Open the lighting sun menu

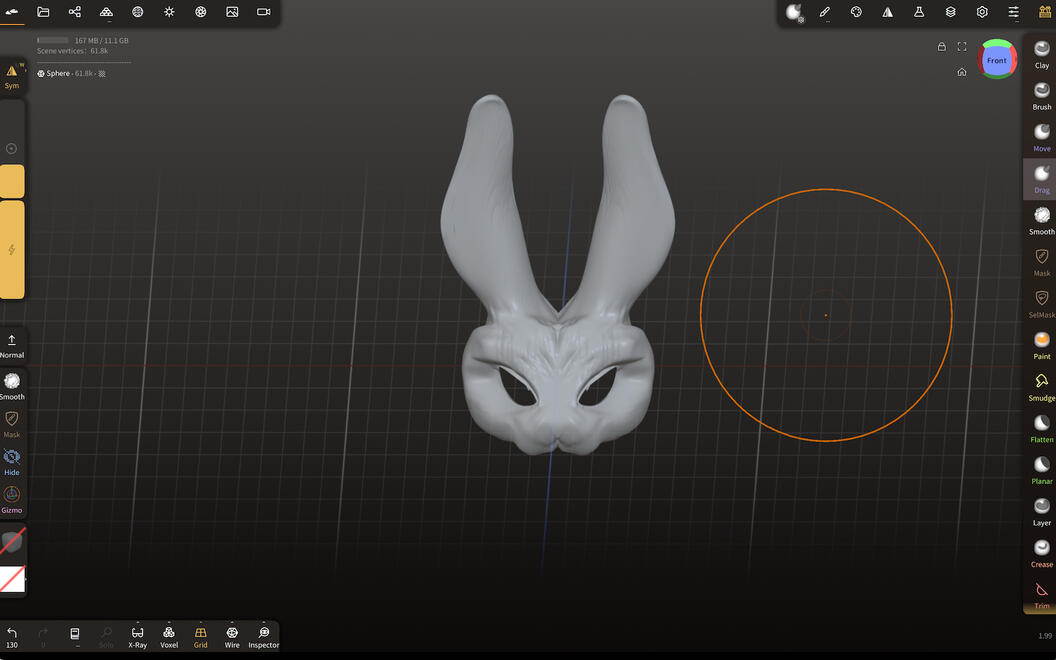tap(169, 12)
